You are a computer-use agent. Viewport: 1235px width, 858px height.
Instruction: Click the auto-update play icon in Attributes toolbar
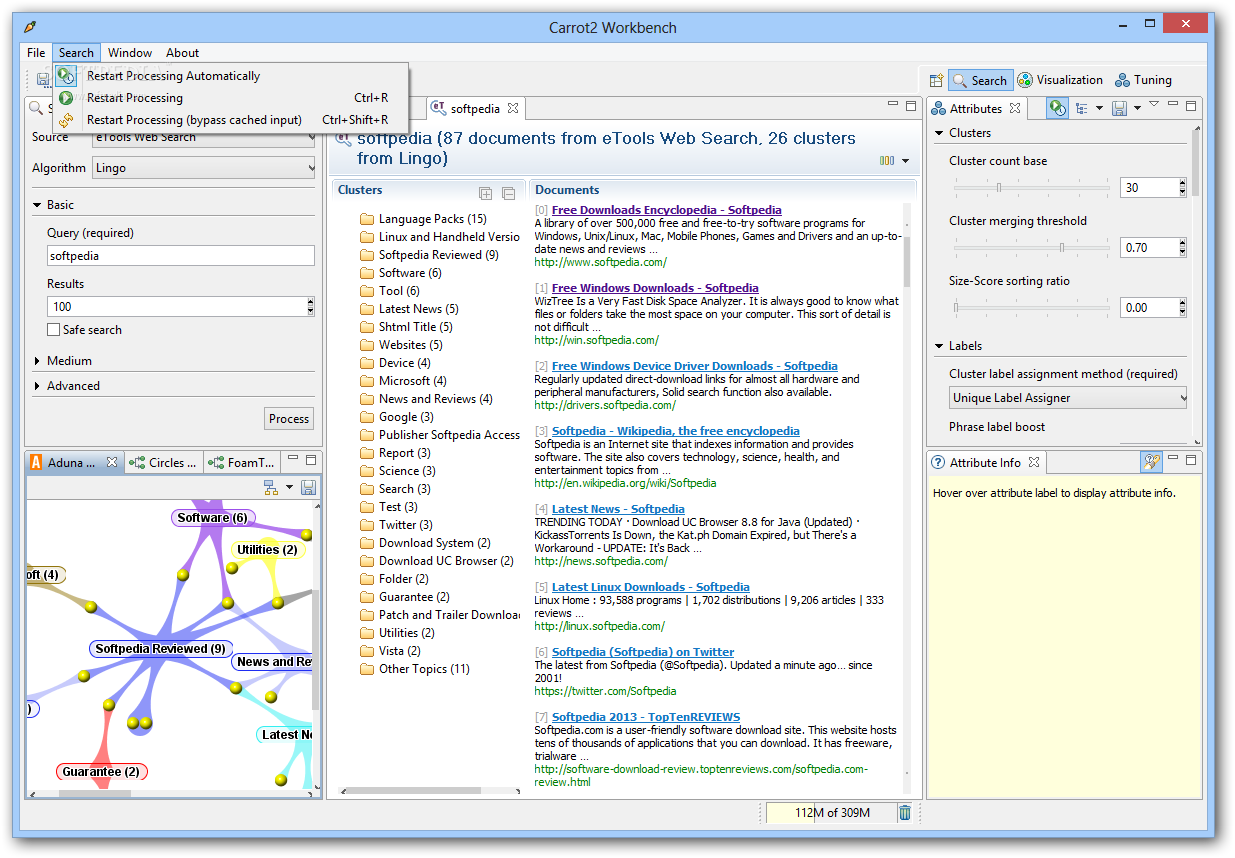click(1057, 108)
